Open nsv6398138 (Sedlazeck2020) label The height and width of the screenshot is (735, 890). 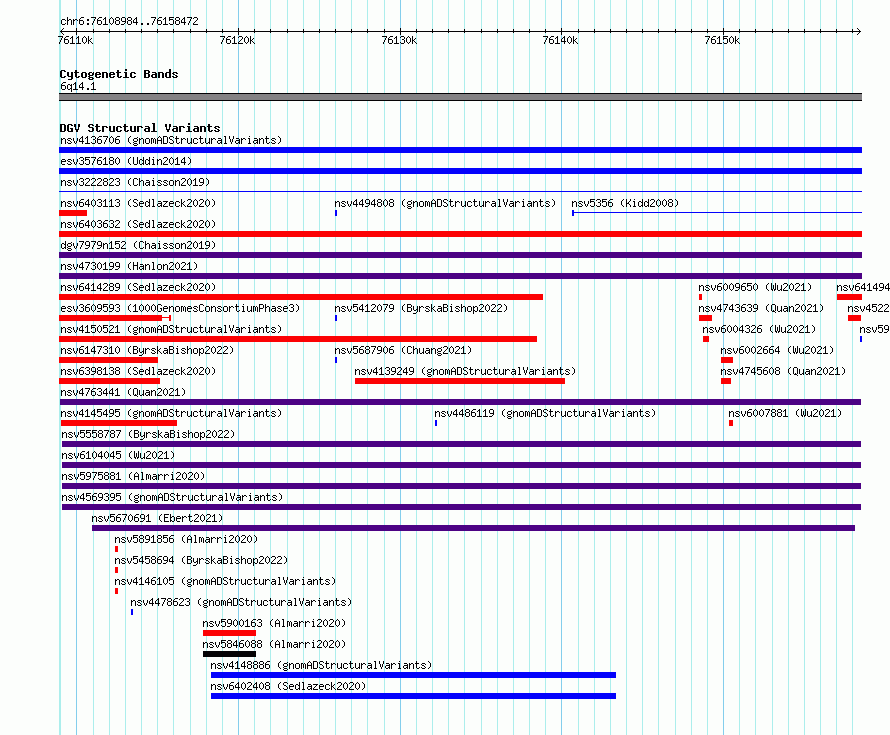click(138, 371)
